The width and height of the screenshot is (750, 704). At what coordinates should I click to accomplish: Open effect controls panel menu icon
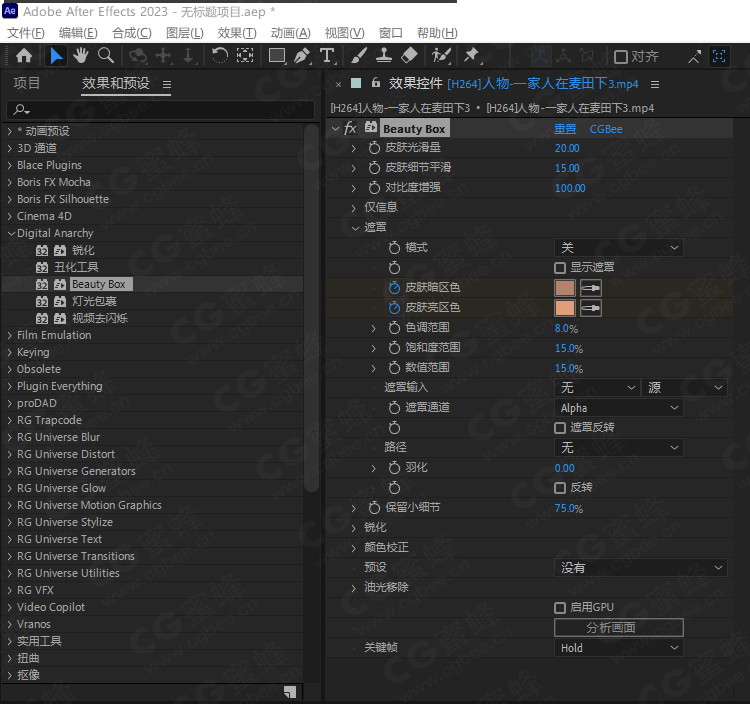pyautogui.click(x=655, y=85)
